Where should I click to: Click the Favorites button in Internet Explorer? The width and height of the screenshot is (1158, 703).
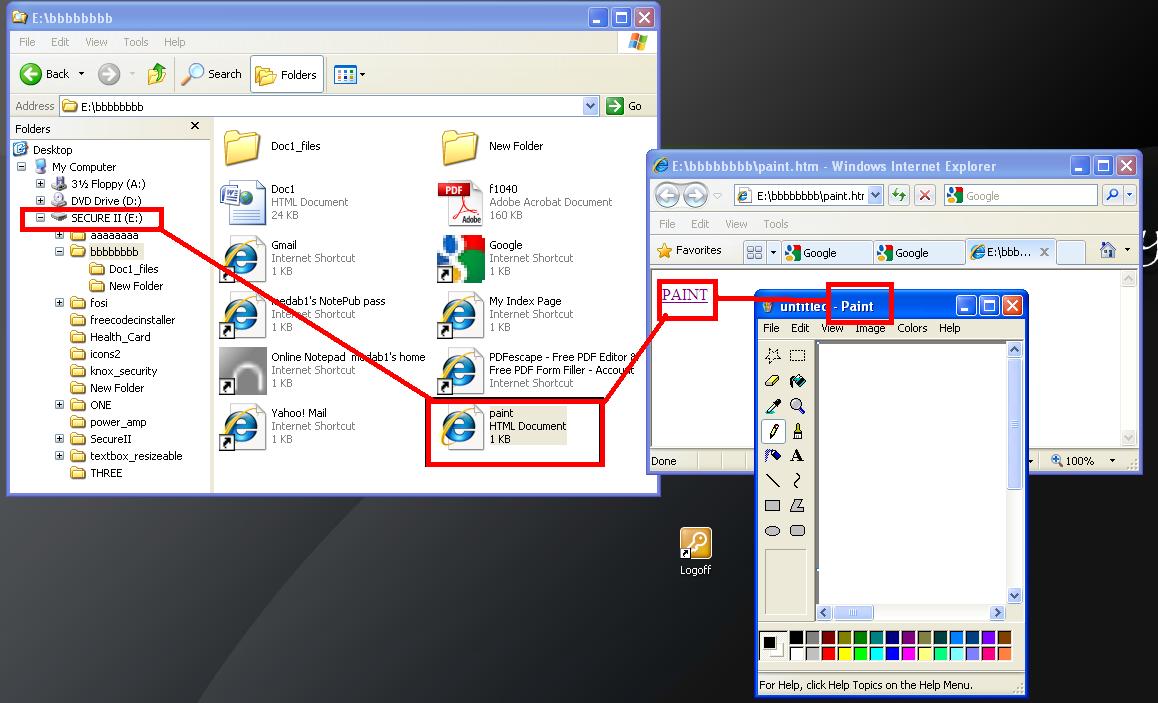click(x=689, y=250)
